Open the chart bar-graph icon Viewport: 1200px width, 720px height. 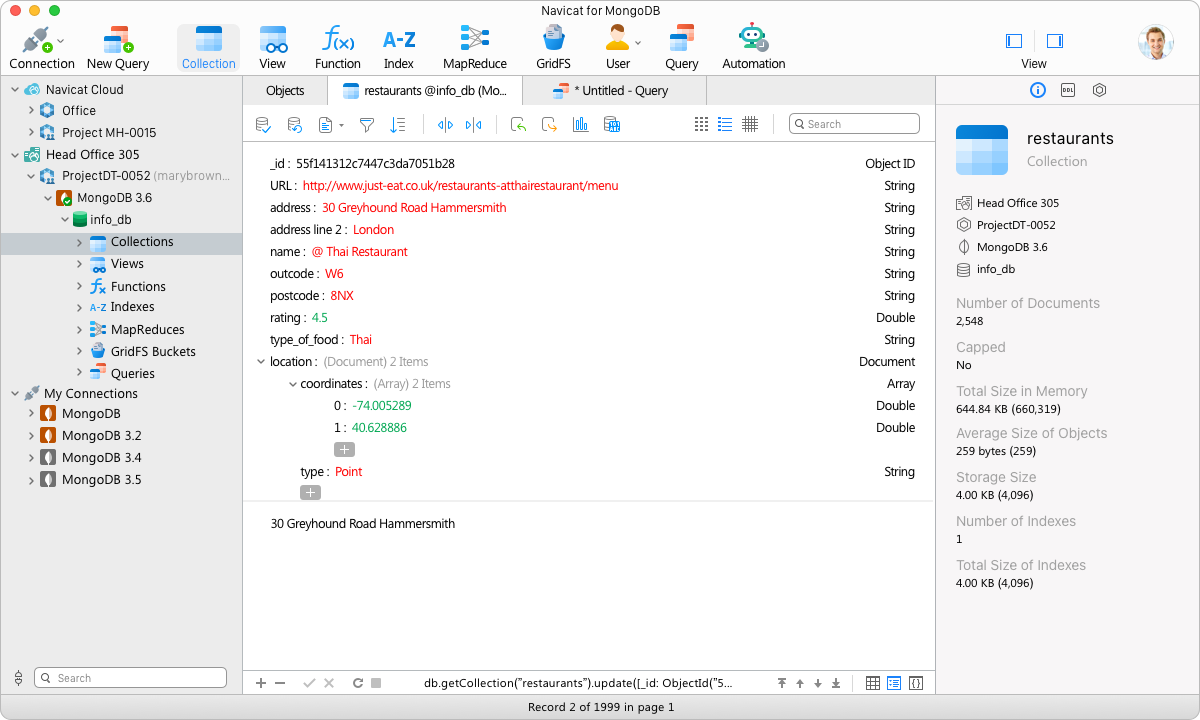[x=580, y=125]
